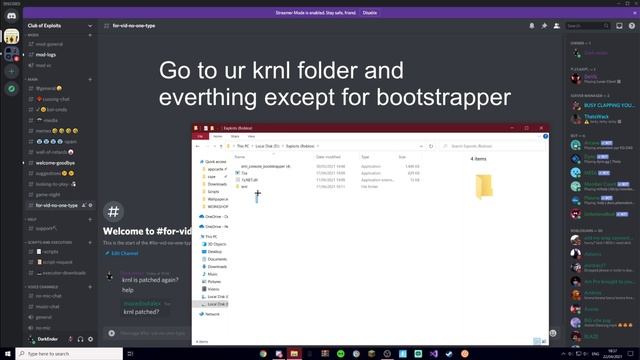640x360 pixels.
Task: Select the Club of Exploits server icon
Action: point(11,36)
